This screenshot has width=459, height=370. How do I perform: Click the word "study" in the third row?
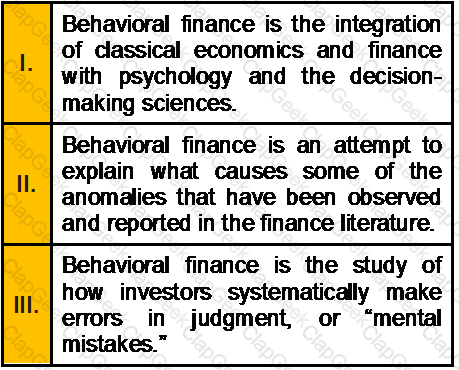coord(380,267)
